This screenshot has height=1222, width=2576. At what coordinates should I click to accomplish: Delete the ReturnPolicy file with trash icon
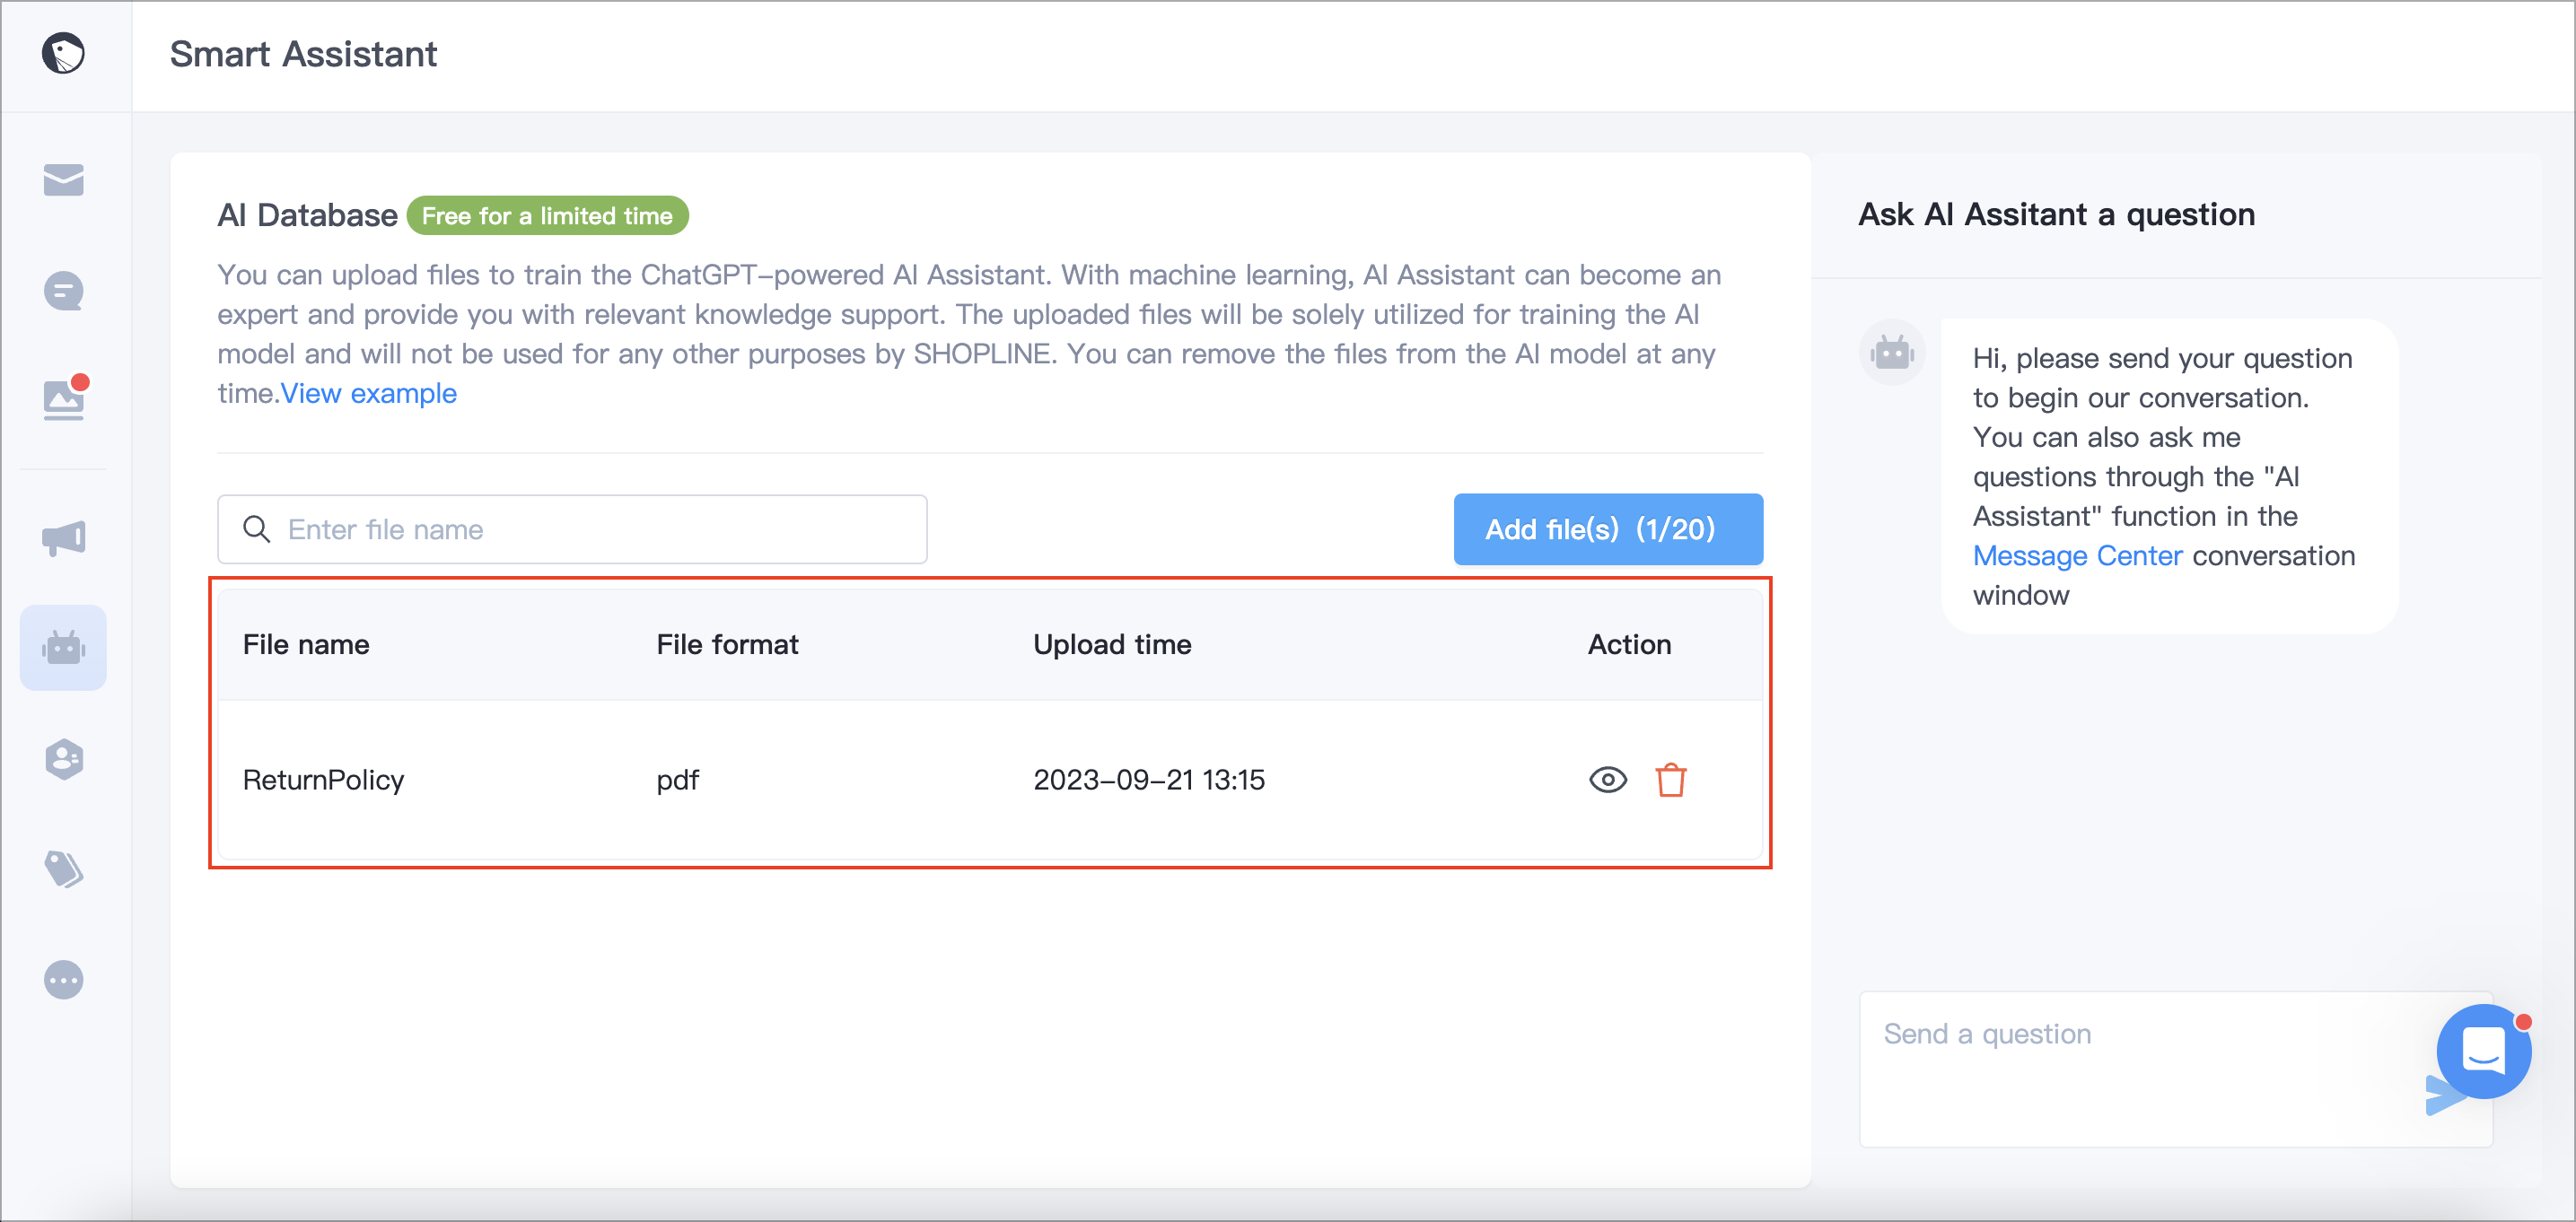[1670, 780]
